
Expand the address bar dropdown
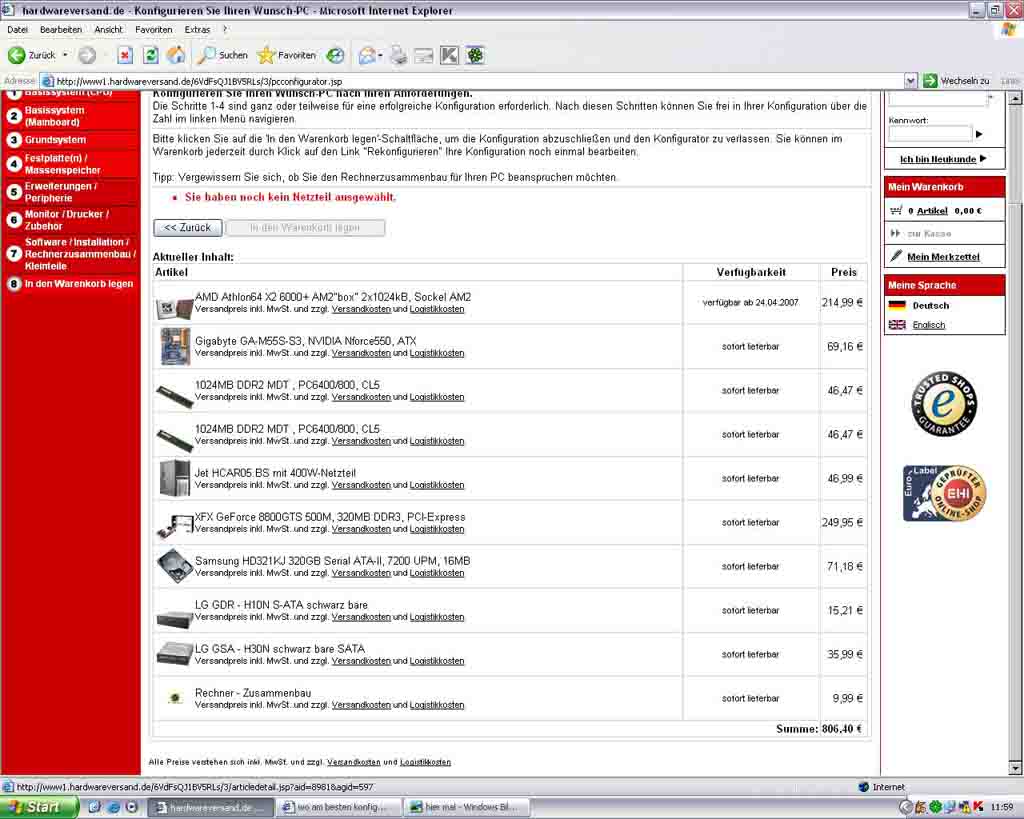911,81
